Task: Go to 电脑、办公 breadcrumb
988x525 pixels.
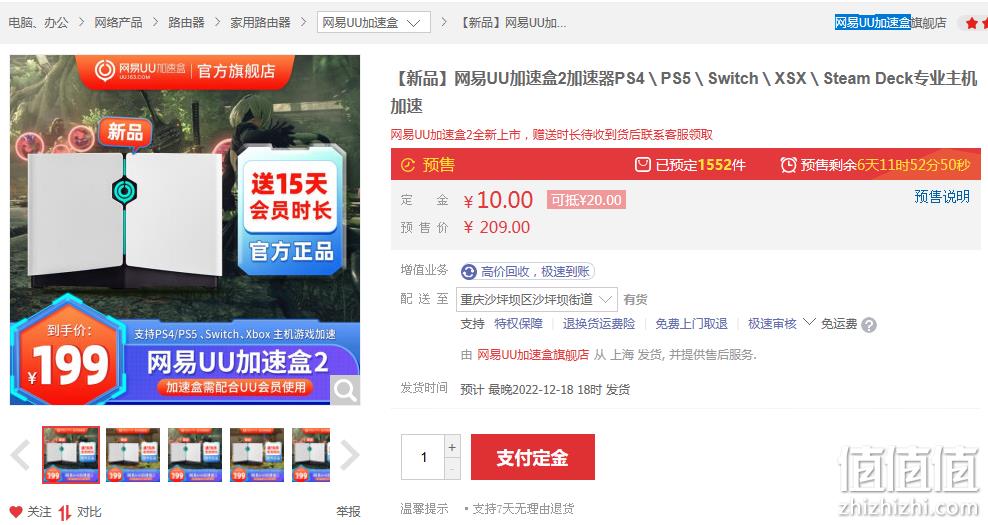Action: click(x=38, y=23)
